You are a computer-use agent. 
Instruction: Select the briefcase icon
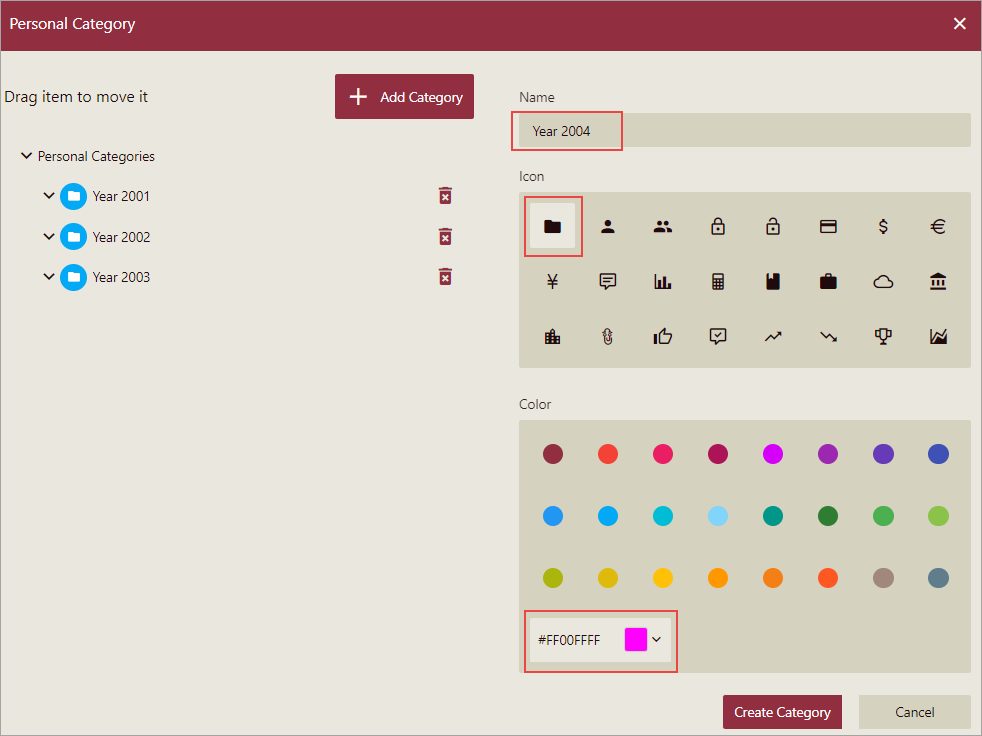(x=828, y=281)
